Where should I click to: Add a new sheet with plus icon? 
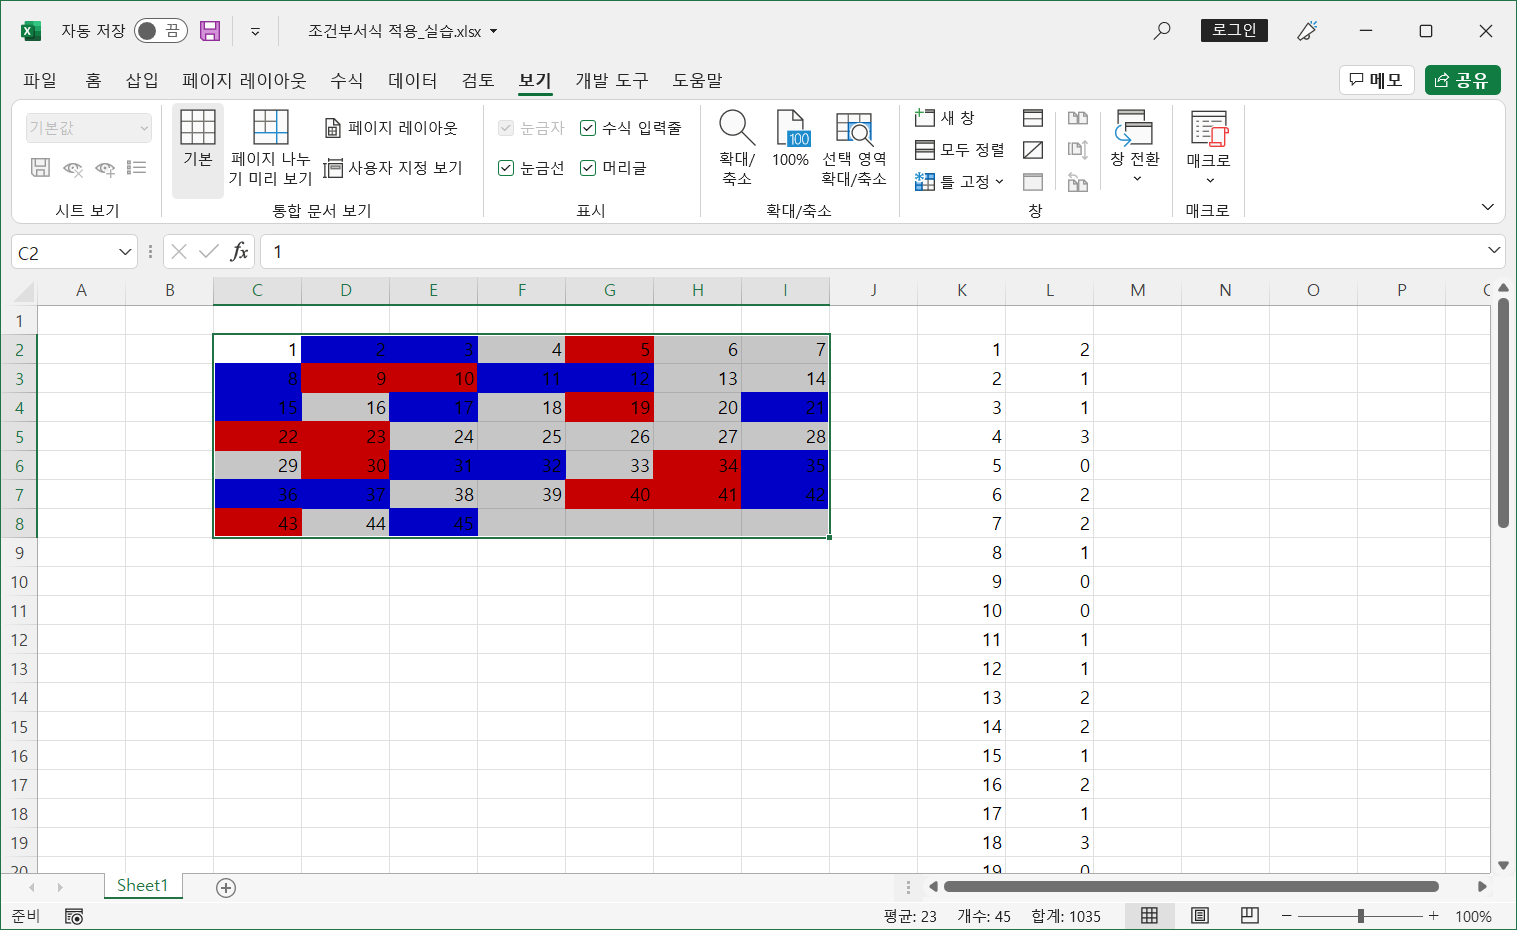(226, 888)
